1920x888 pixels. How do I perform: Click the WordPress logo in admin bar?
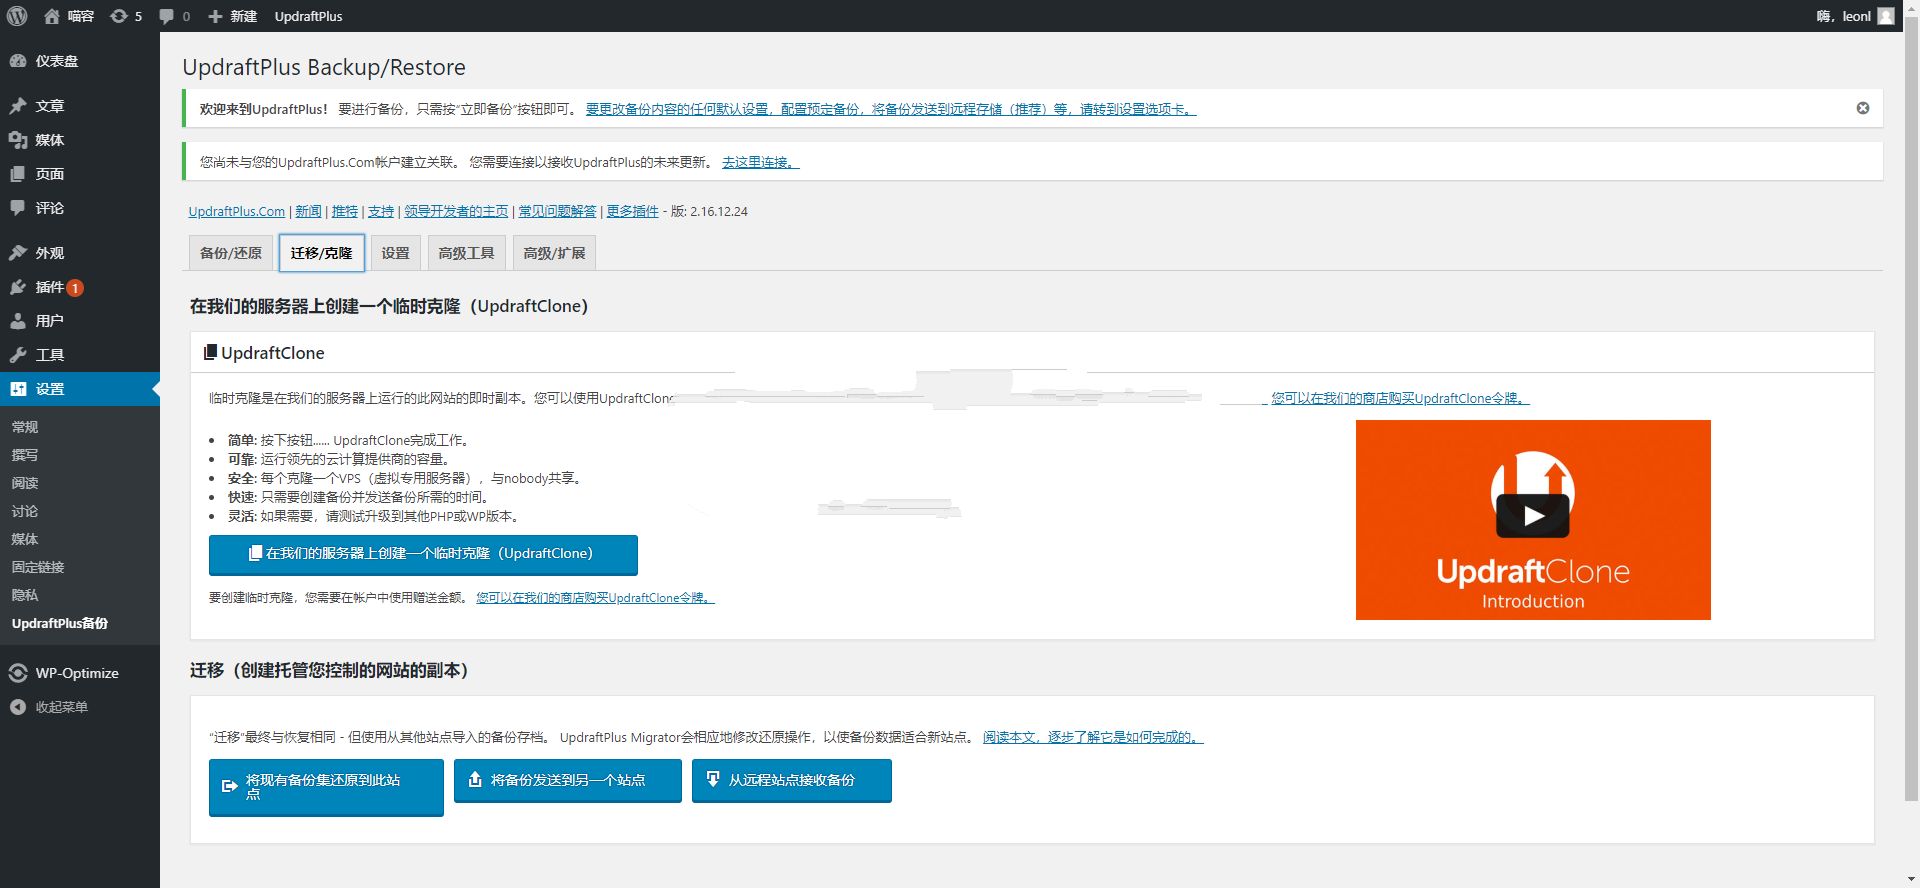[17, 16]
